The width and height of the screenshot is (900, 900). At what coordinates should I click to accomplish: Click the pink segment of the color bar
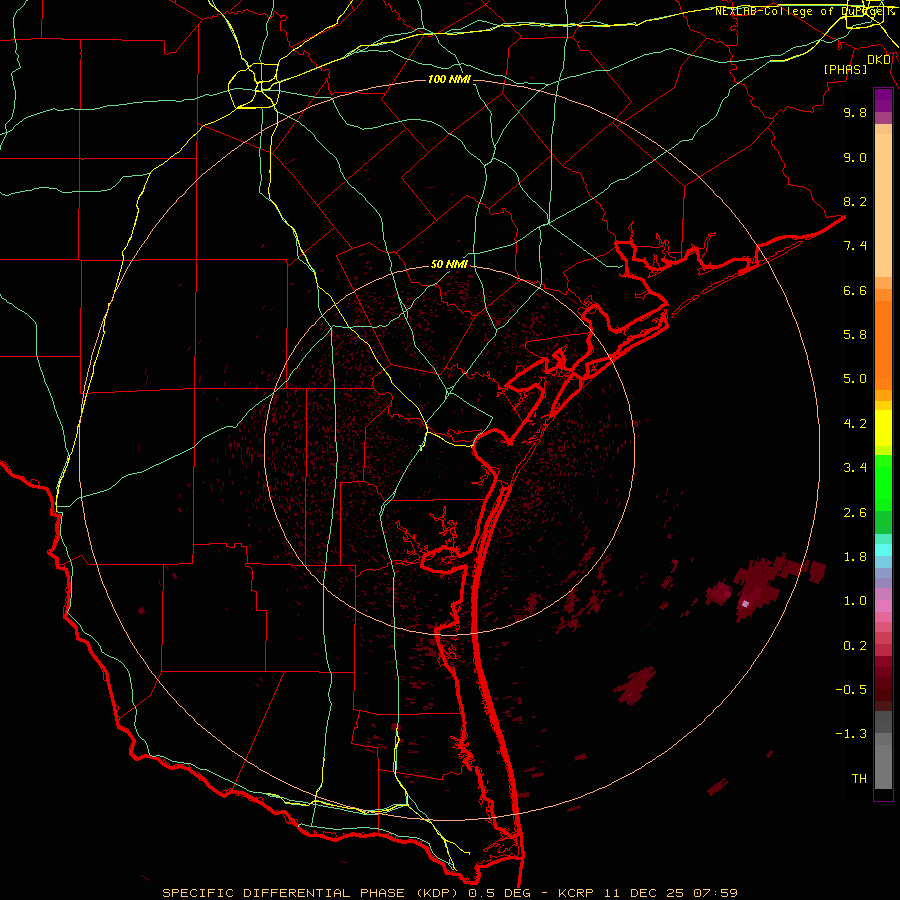click(883, 606)
